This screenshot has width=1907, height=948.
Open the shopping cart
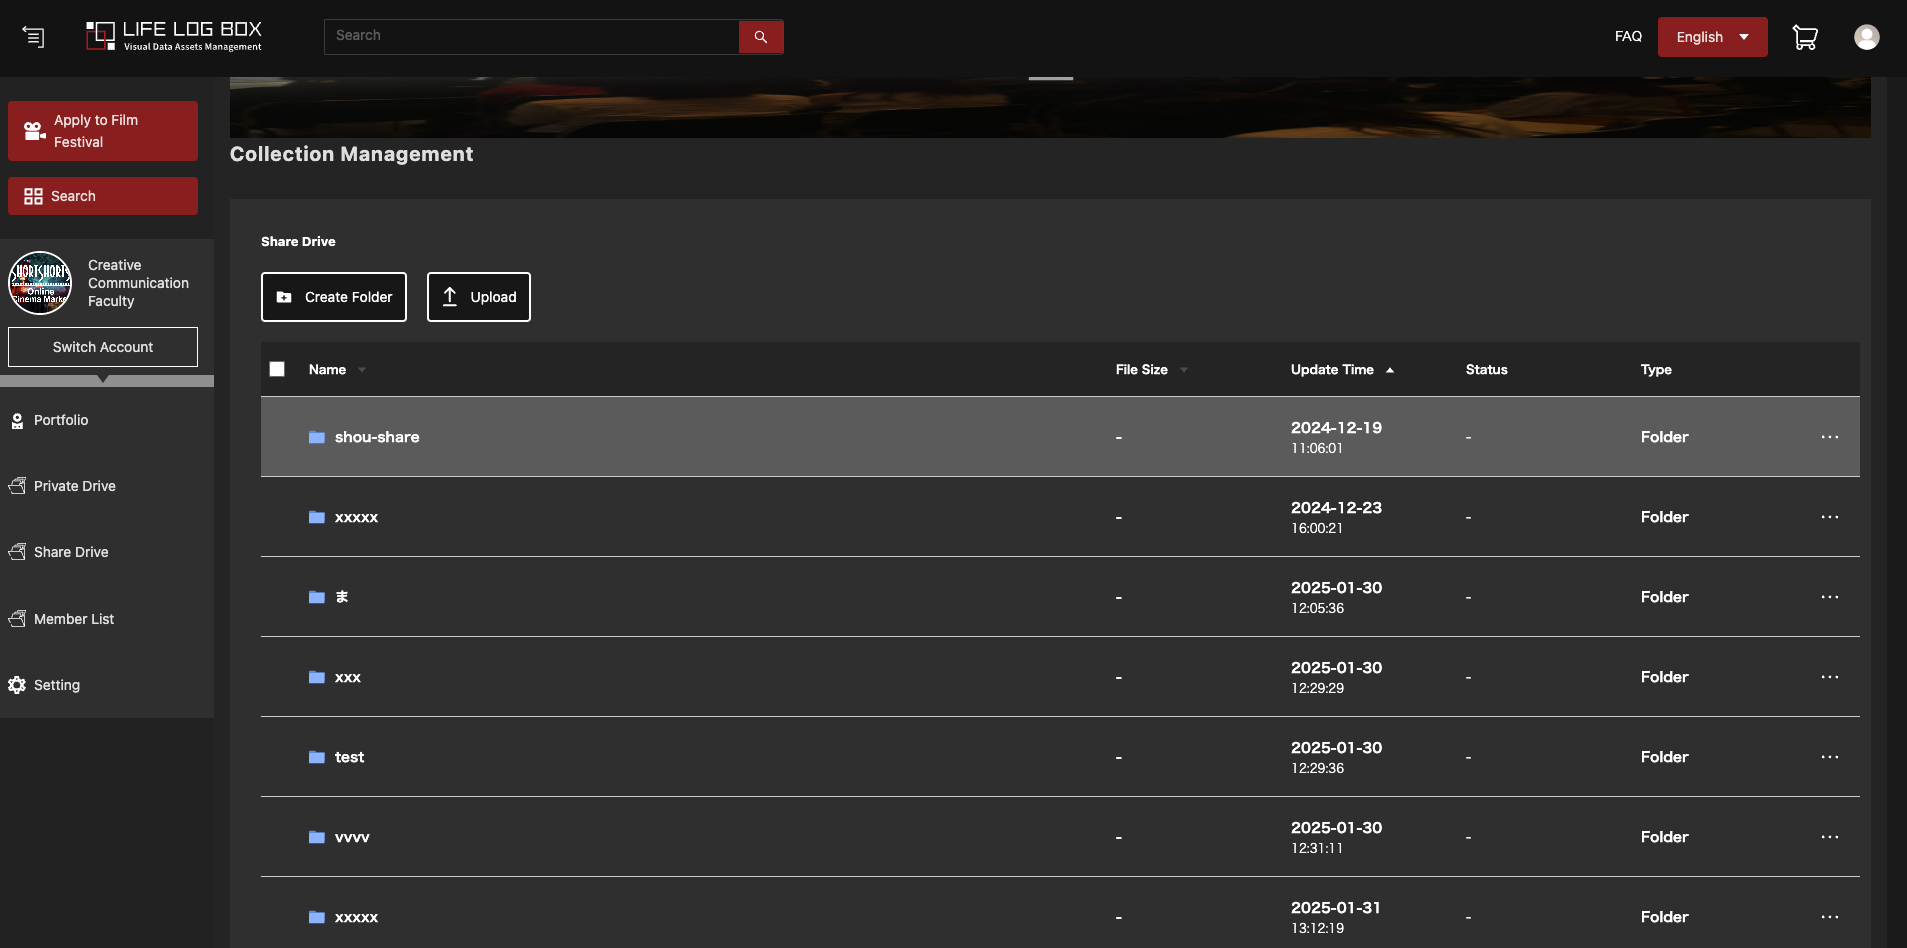click(x=1804, y=37)
